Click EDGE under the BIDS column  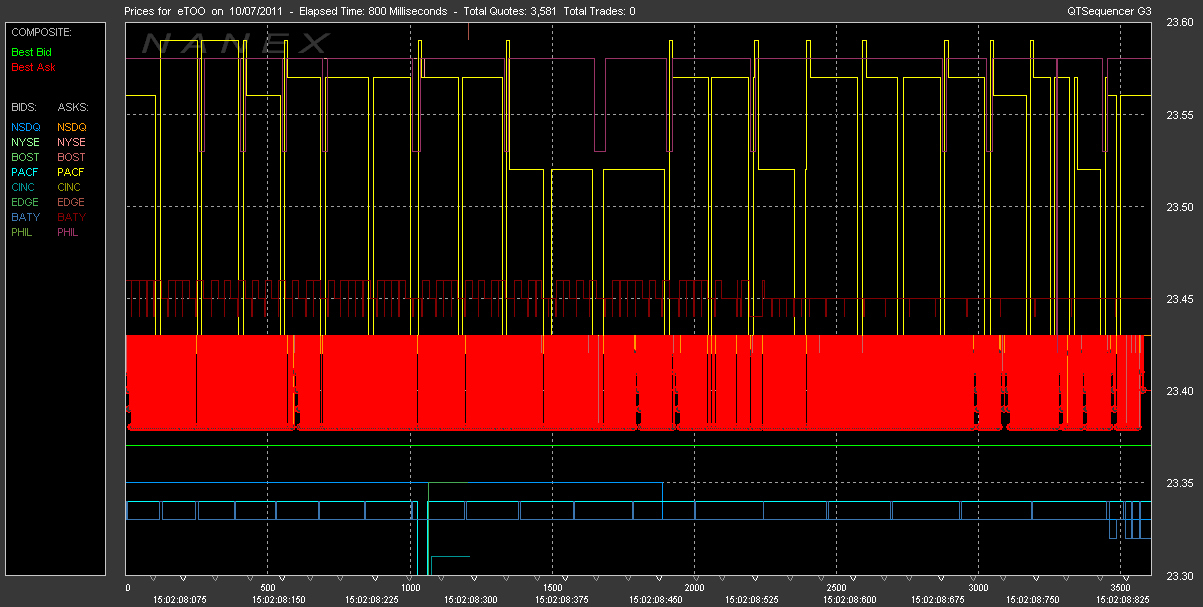pyautogui.click(x=26, y=202)
